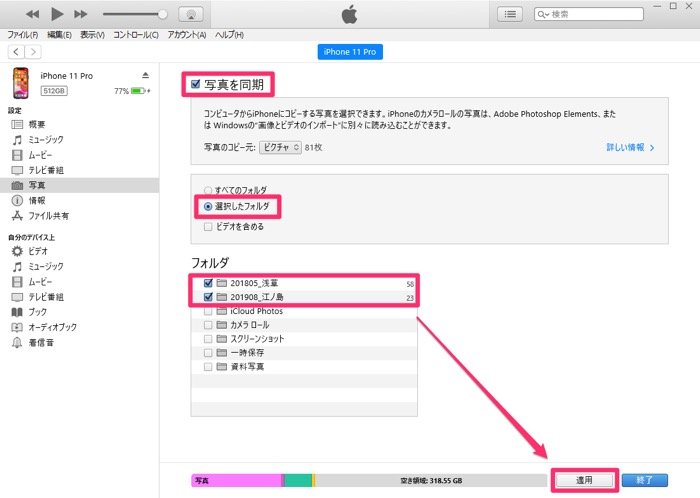The image size is (700, 498).
Task: Open ビデオ under 自分のデバイス上
Action: point(38,251)
